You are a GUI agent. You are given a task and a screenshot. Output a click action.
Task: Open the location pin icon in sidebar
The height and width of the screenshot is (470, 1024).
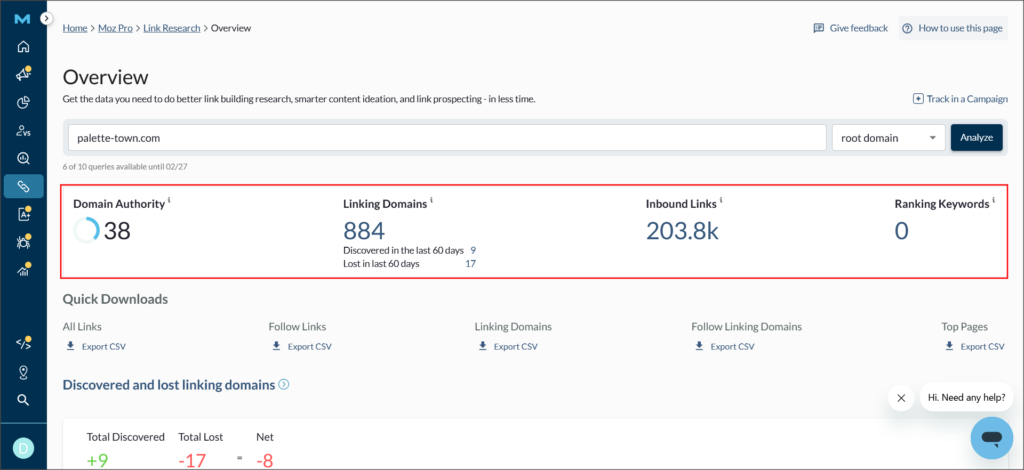click(23, 372)
